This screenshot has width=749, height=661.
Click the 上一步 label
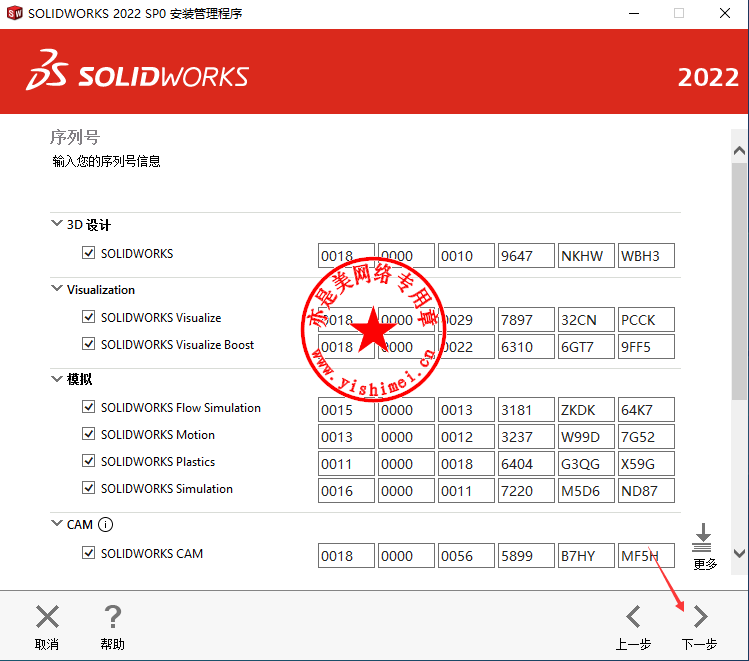tap(633, 644)
